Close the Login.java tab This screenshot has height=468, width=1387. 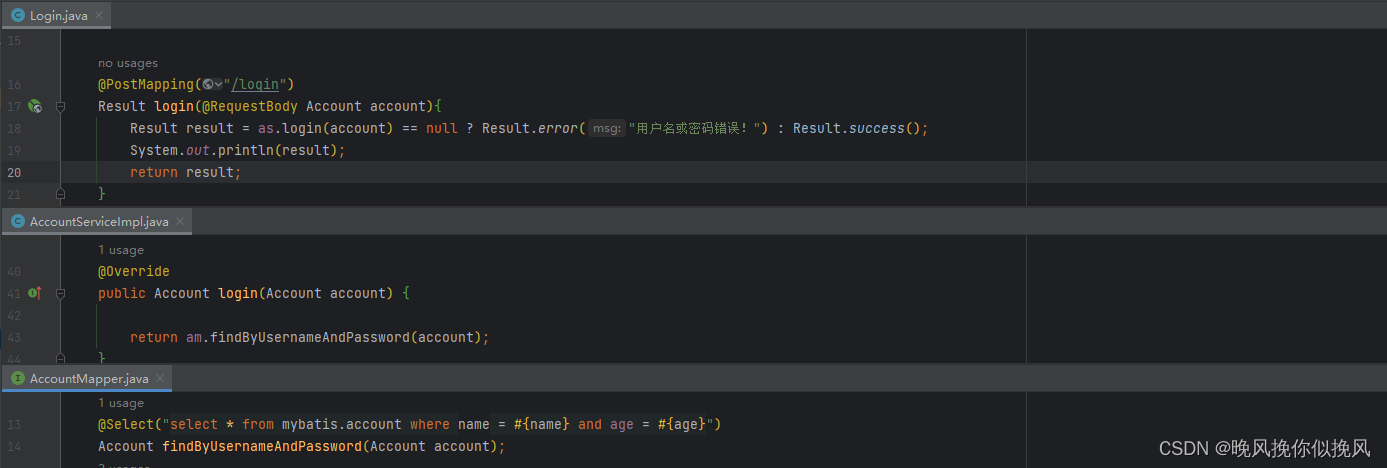tap(99, 15)
